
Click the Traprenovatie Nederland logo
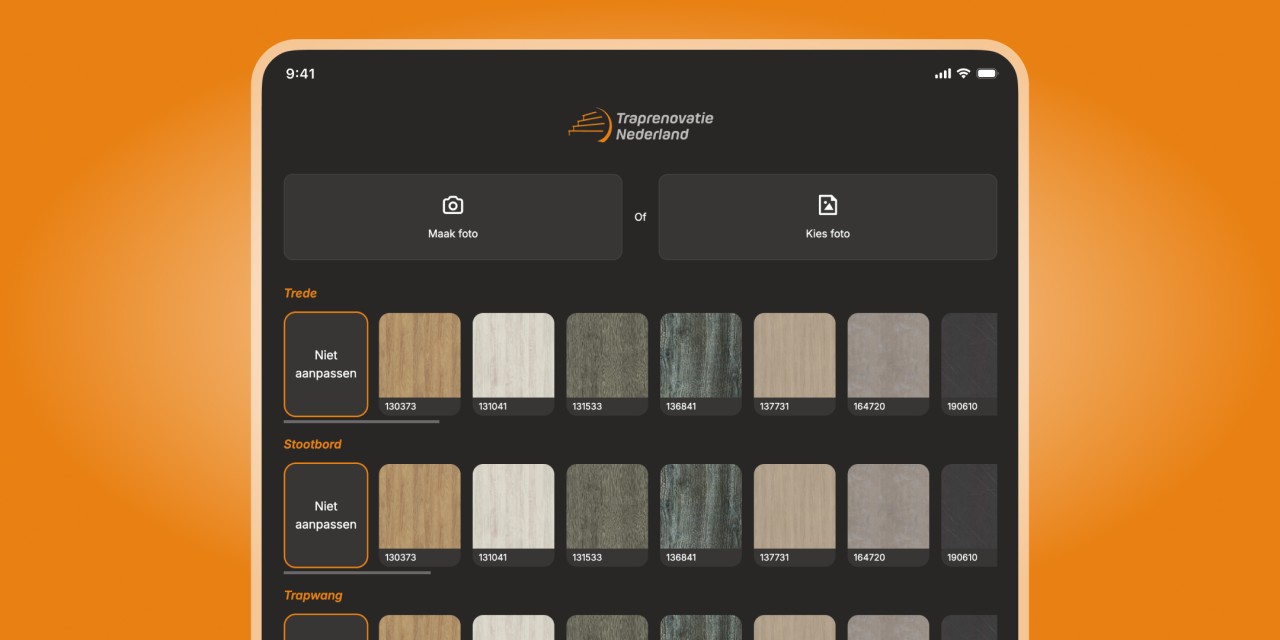coord(640,125)
